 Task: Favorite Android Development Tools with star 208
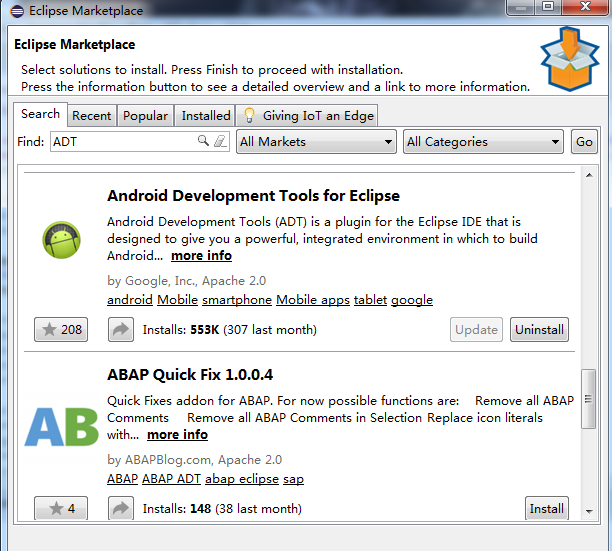coord(61,330)
